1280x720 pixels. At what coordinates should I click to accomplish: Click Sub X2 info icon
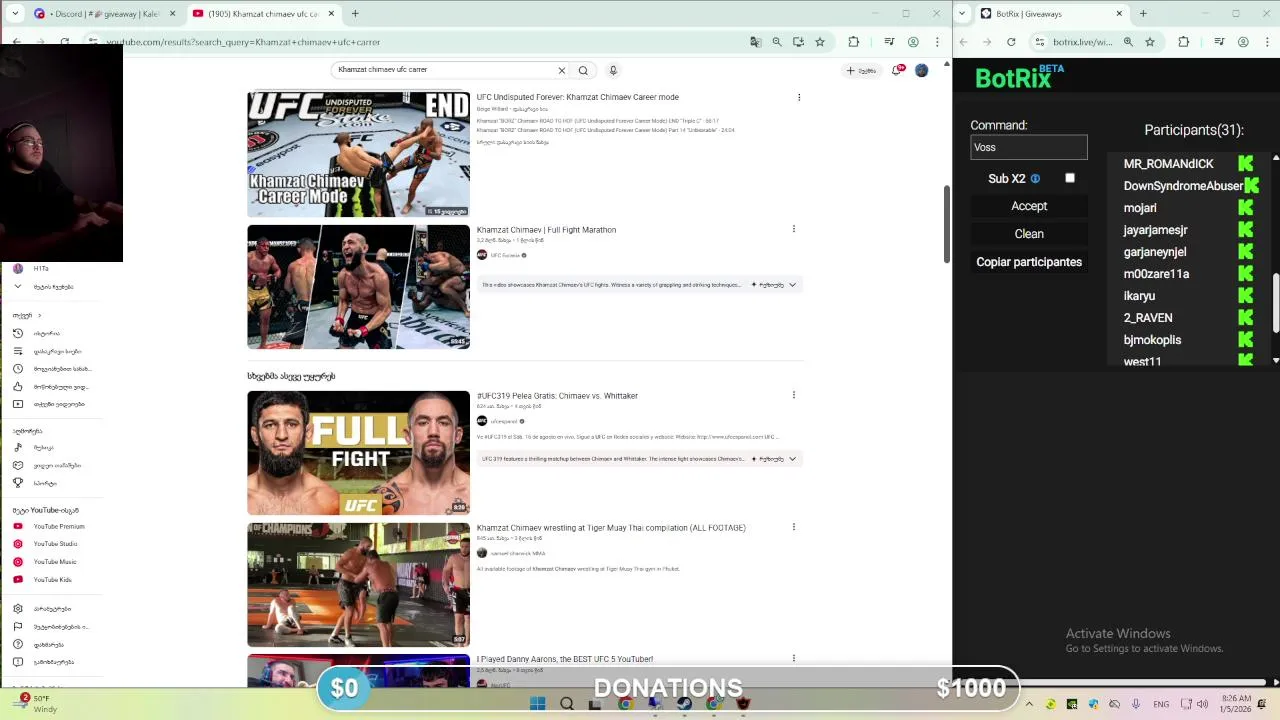coord(1035,179)
